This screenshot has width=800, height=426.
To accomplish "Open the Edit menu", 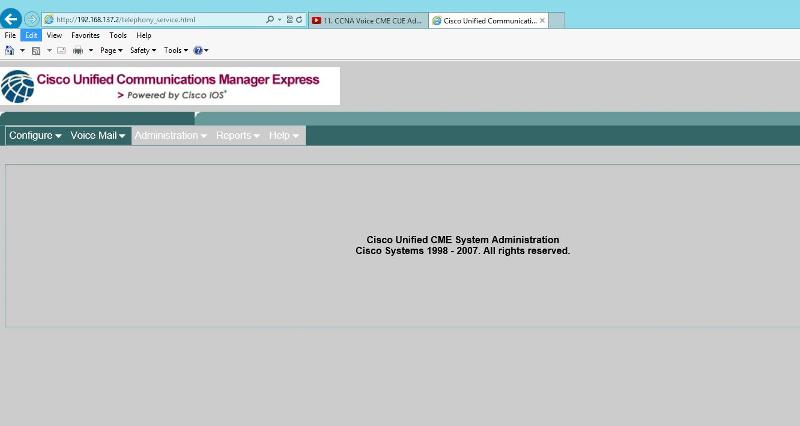I will [x=31, y=35].
